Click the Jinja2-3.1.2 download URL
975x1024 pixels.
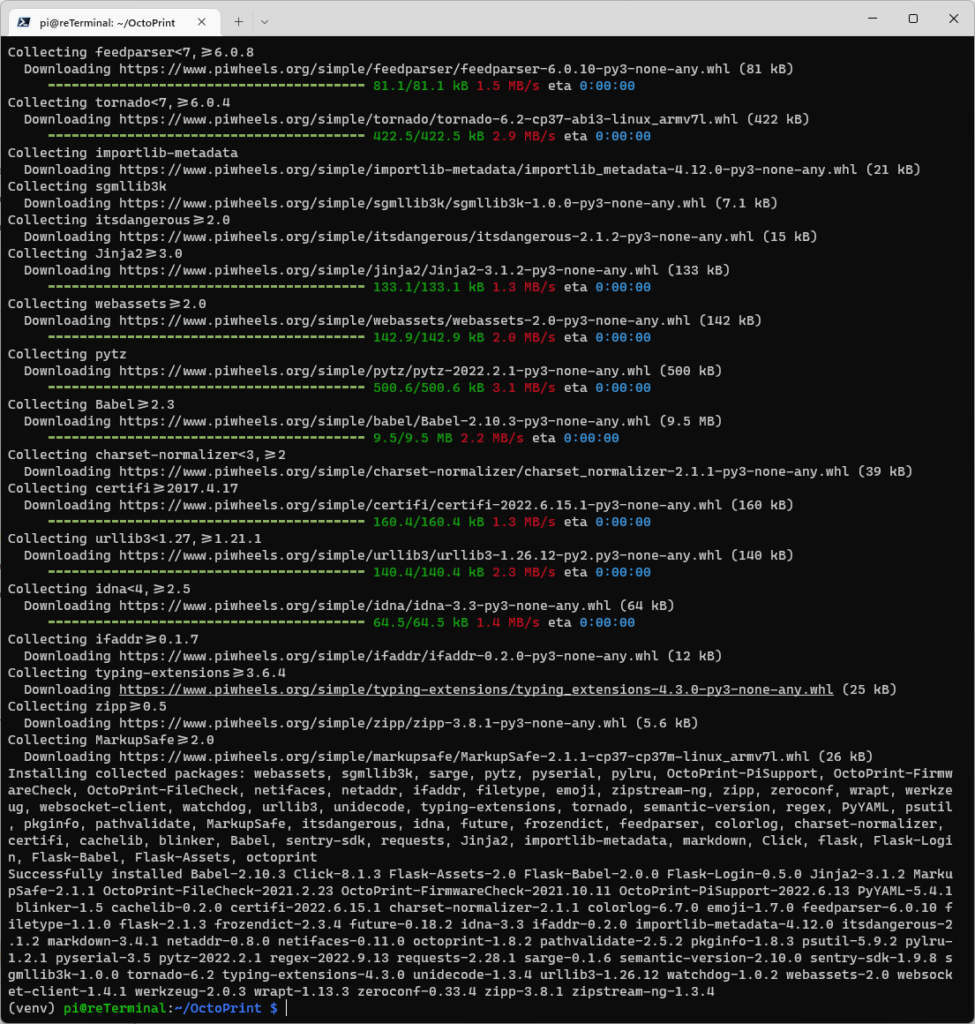[389, 270]
